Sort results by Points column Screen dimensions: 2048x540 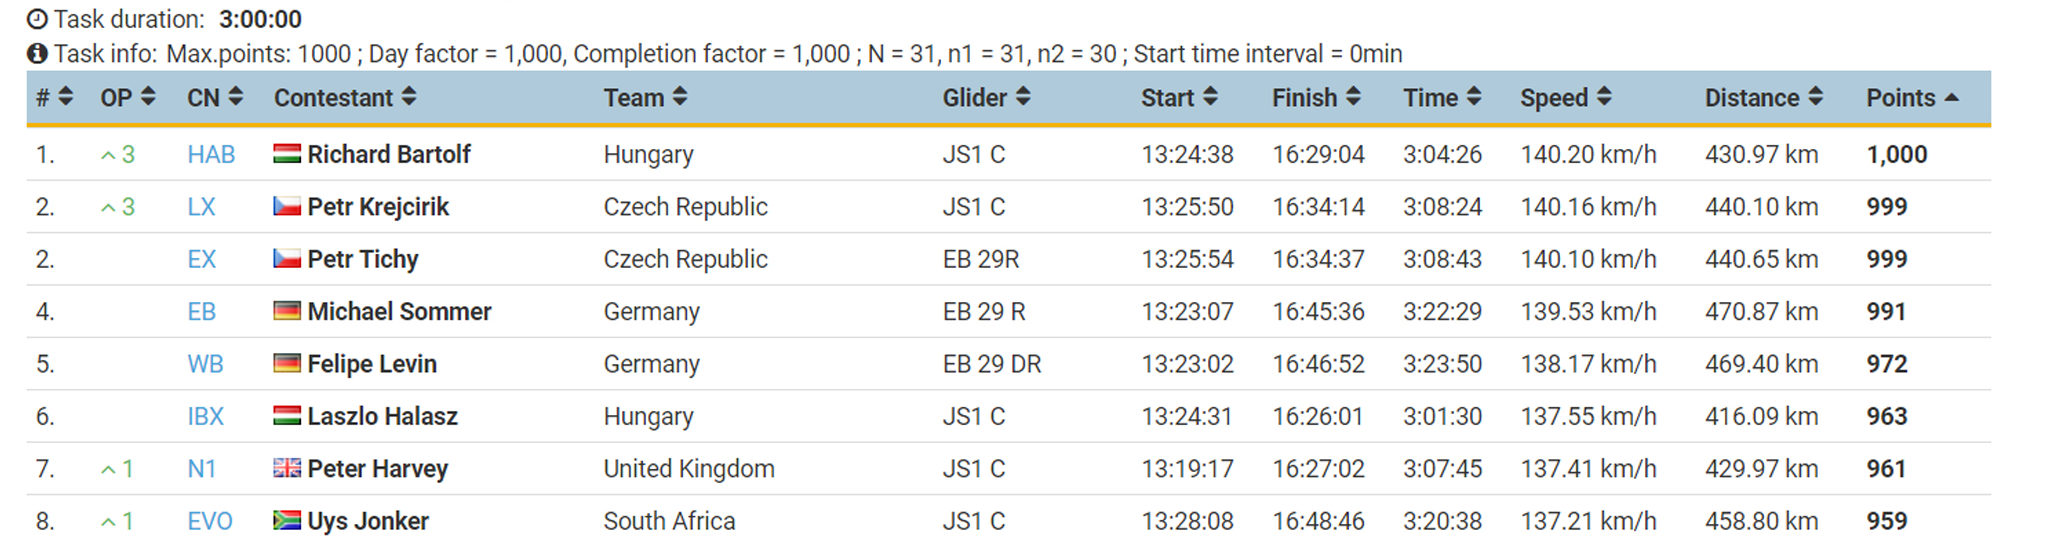(1911, 98)
